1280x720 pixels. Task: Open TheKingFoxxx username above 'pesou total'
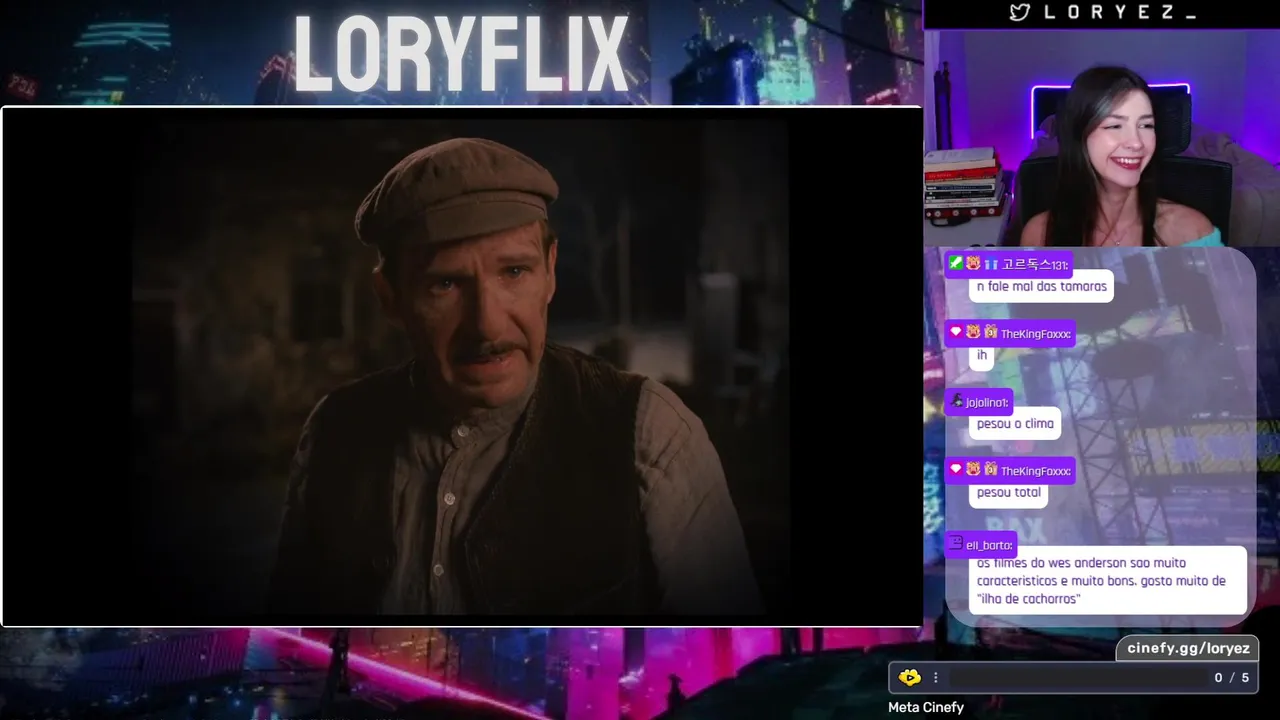pyautogui.click(x=1036, y=471)
